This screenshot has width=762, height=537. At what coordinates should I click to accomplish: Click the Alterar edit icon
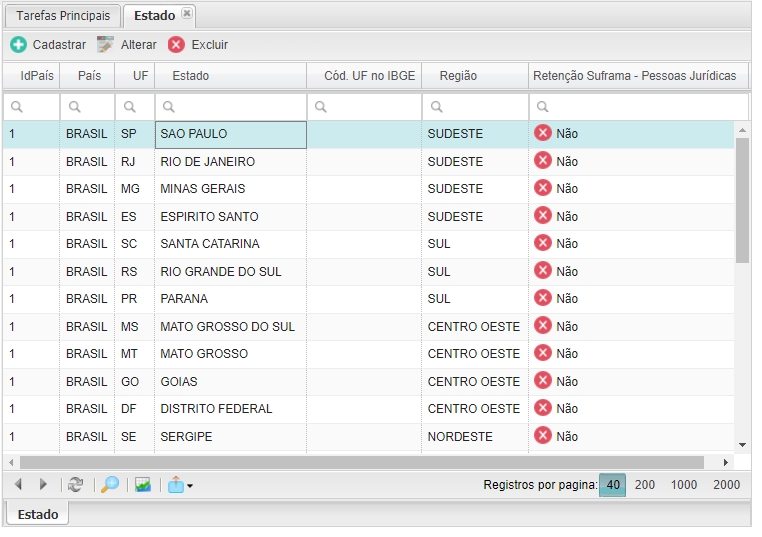point(105,44)
